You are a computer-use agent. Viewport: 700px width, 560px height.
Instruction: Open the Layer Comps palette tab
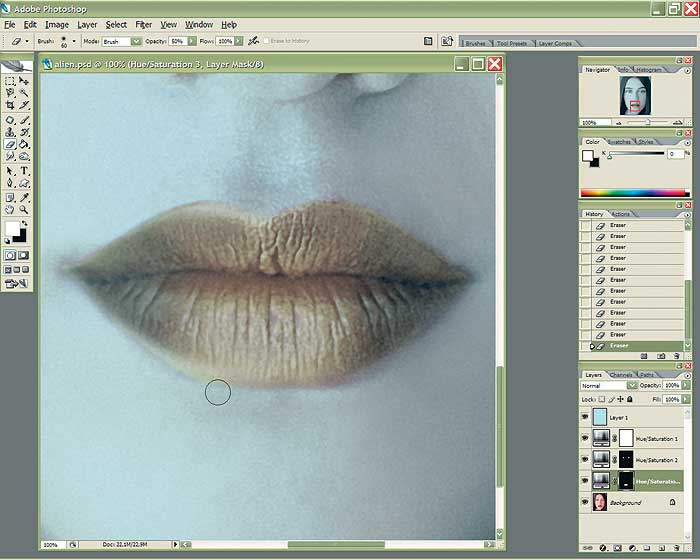(x=555, y=43)
